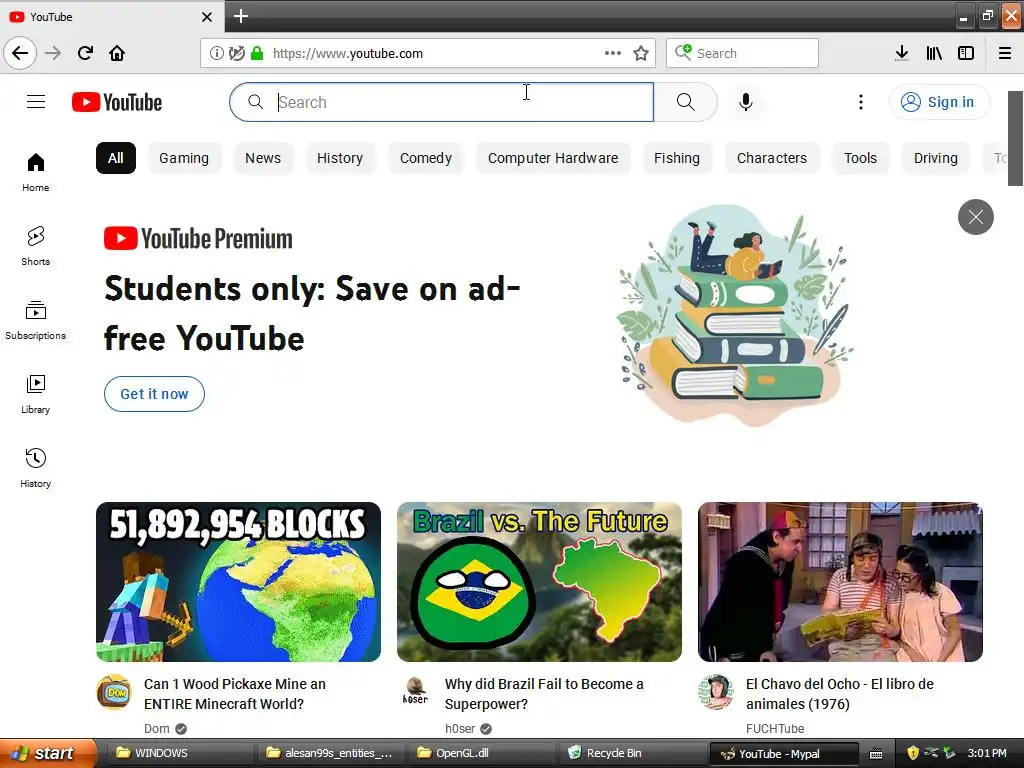Click the FUCHTube channel name
This screenshot has width=1024, height=768.
775,728
